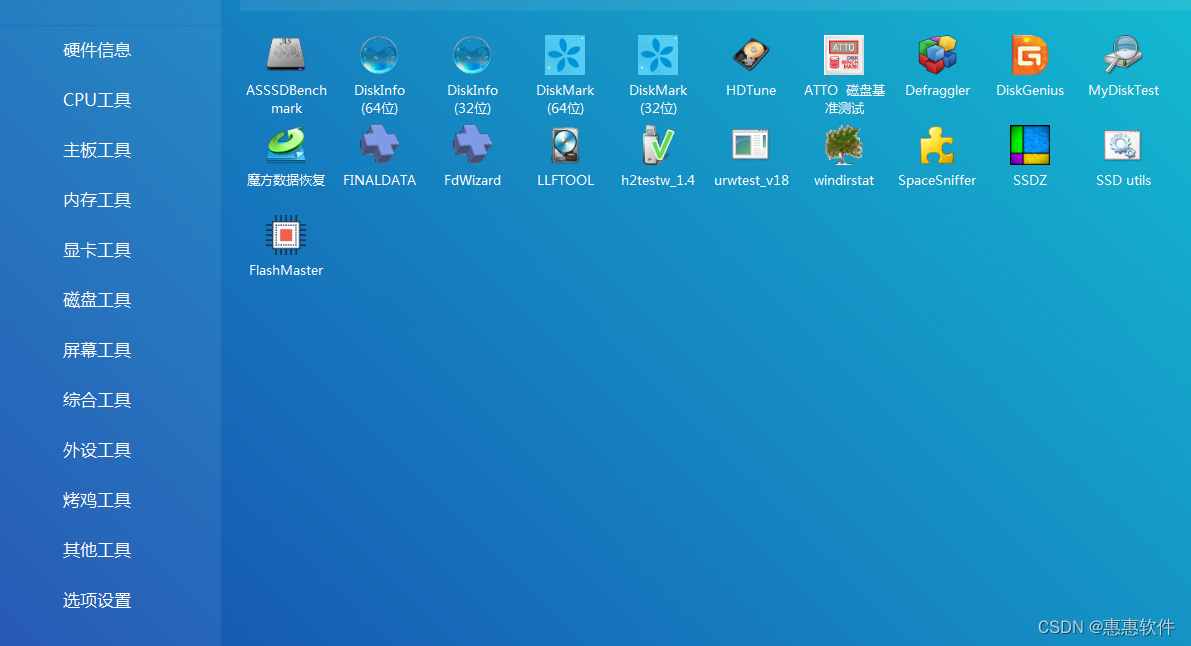Open 屏幕工具 category

point(97,350)
